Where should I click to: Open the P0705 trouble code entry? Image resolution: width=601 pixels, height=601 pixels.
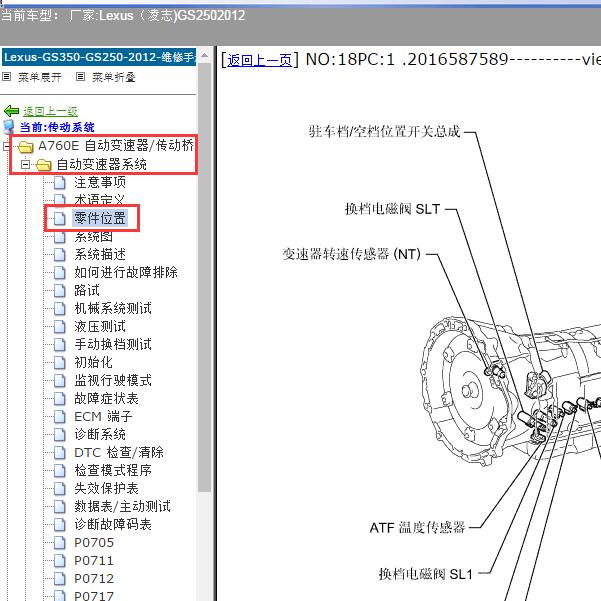click(x=94, y=543)
